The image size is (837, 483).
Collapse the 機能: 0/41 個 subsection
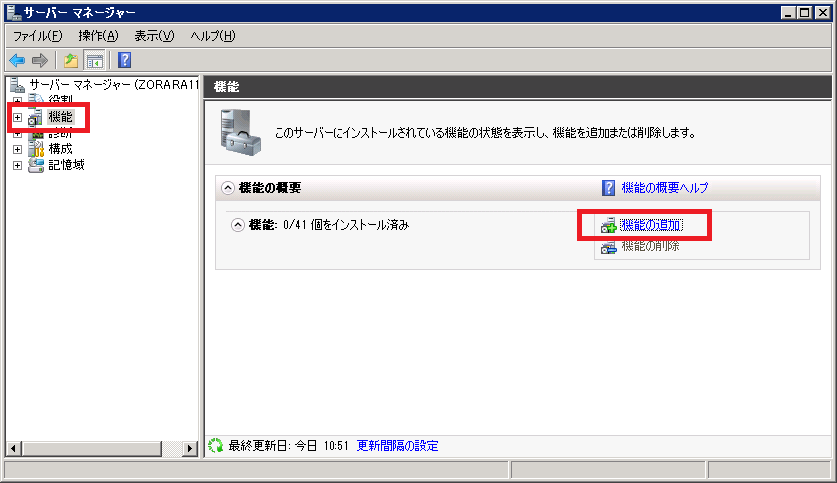click(x=238, y=225)
